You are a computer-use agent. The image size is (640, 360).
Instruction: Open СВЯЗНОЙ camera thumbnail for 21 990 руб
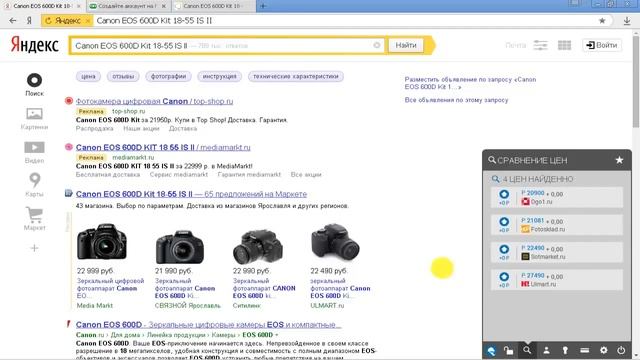point(180,247)
